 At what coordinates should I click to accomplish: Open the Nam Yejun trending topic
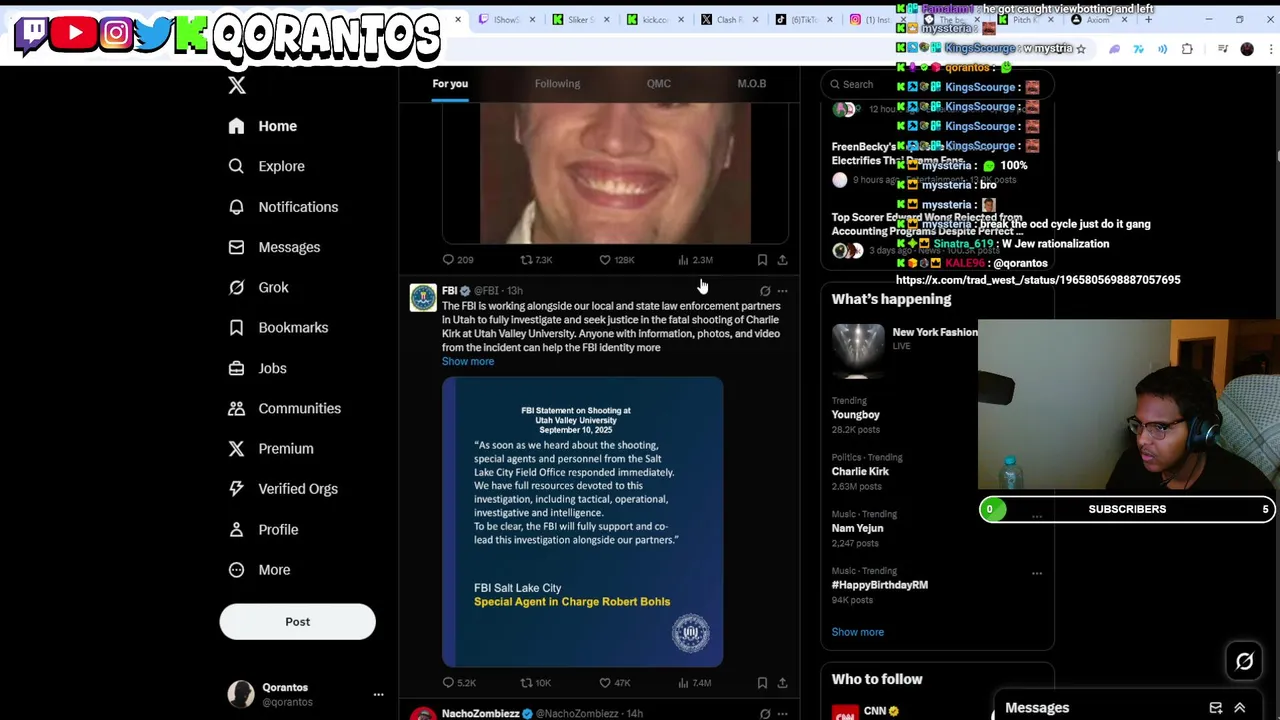pyautogui.click(x=858, y=528)
